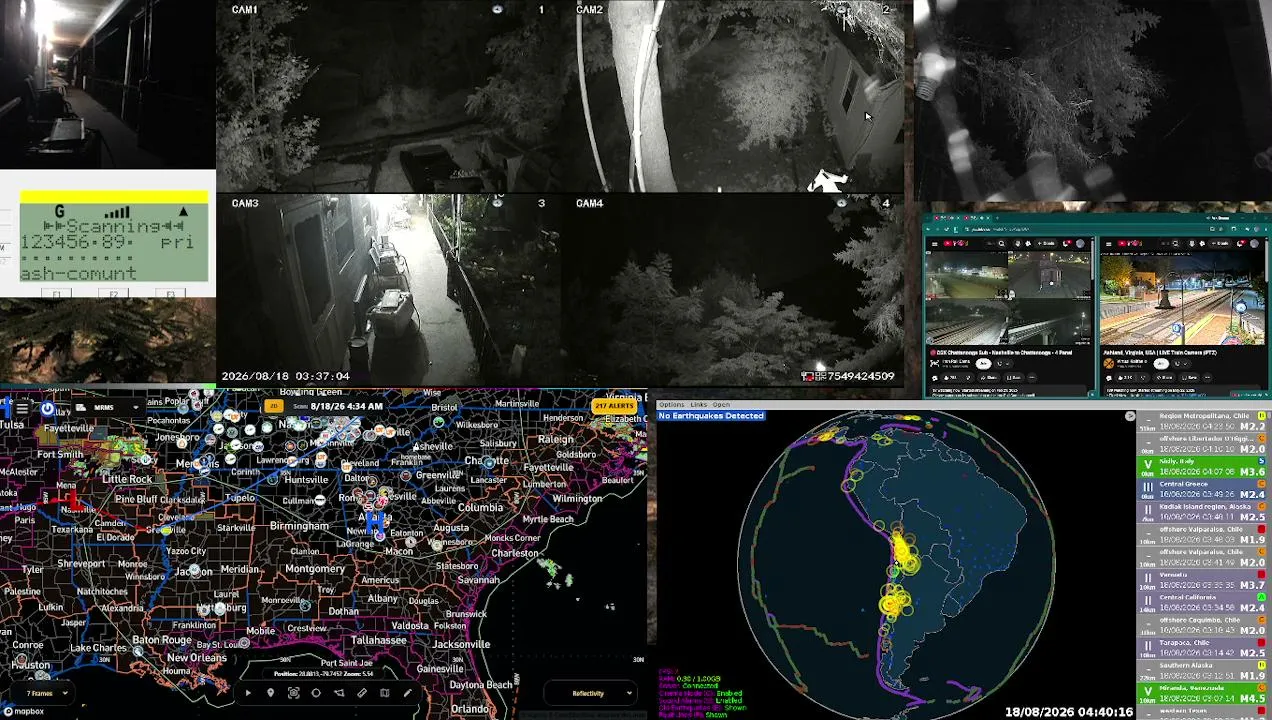Open the earthquake app Links menu
Screen dimensions: 1272x720
[x=698, y=404]
